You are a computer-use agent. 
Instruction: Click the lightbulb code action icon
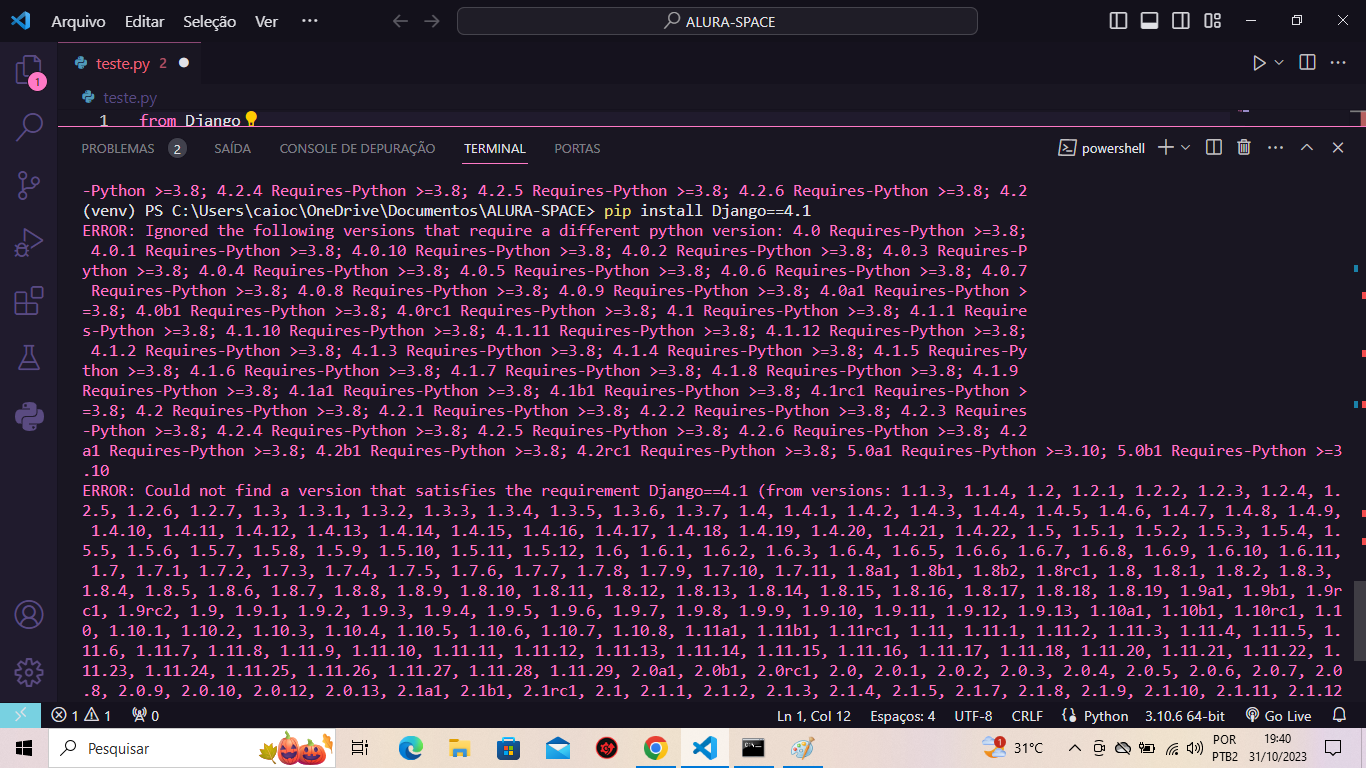click(251, 120)
